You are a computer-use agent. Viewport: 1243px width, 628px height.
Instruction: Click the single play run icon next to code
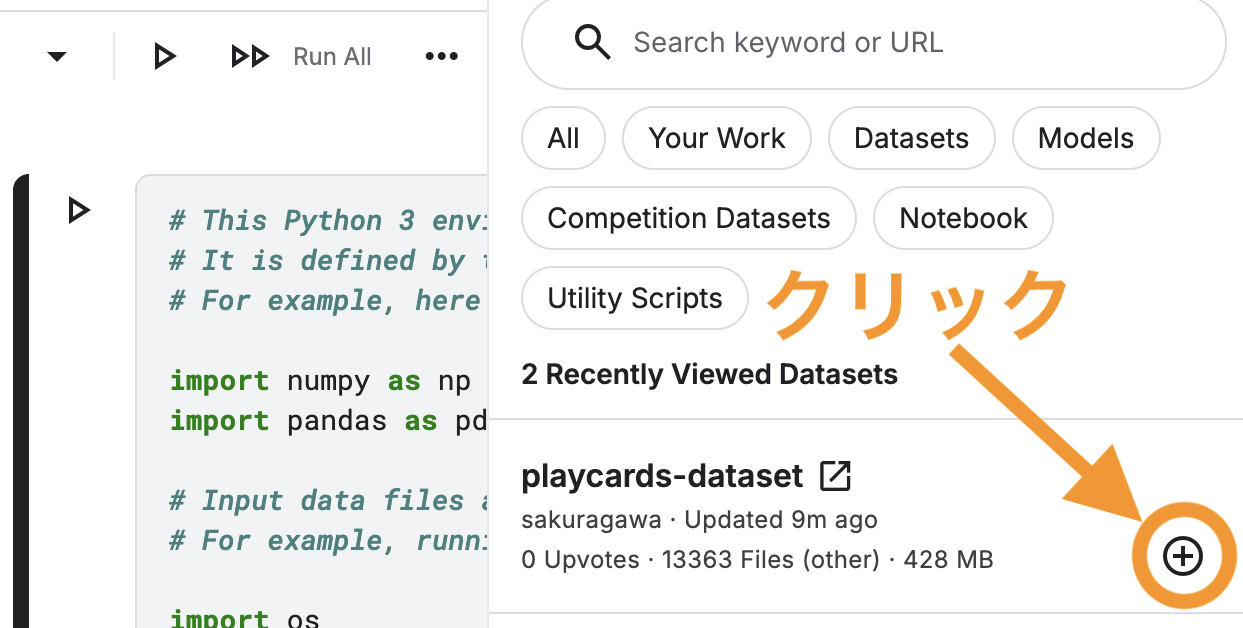[163, 56]
